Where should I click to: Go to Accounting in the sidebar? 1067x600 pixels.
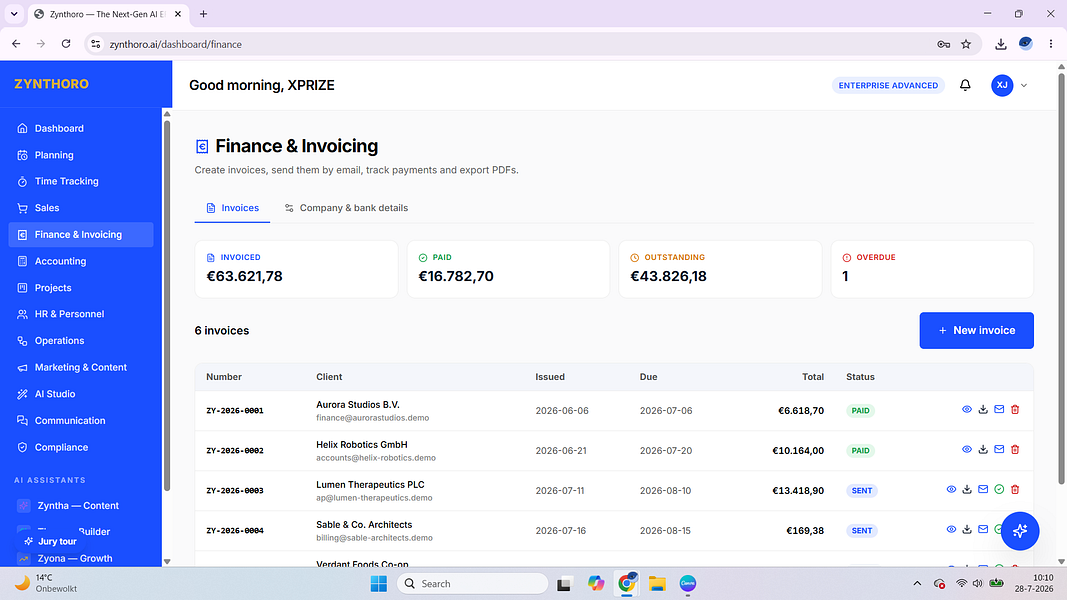point(81,261)
